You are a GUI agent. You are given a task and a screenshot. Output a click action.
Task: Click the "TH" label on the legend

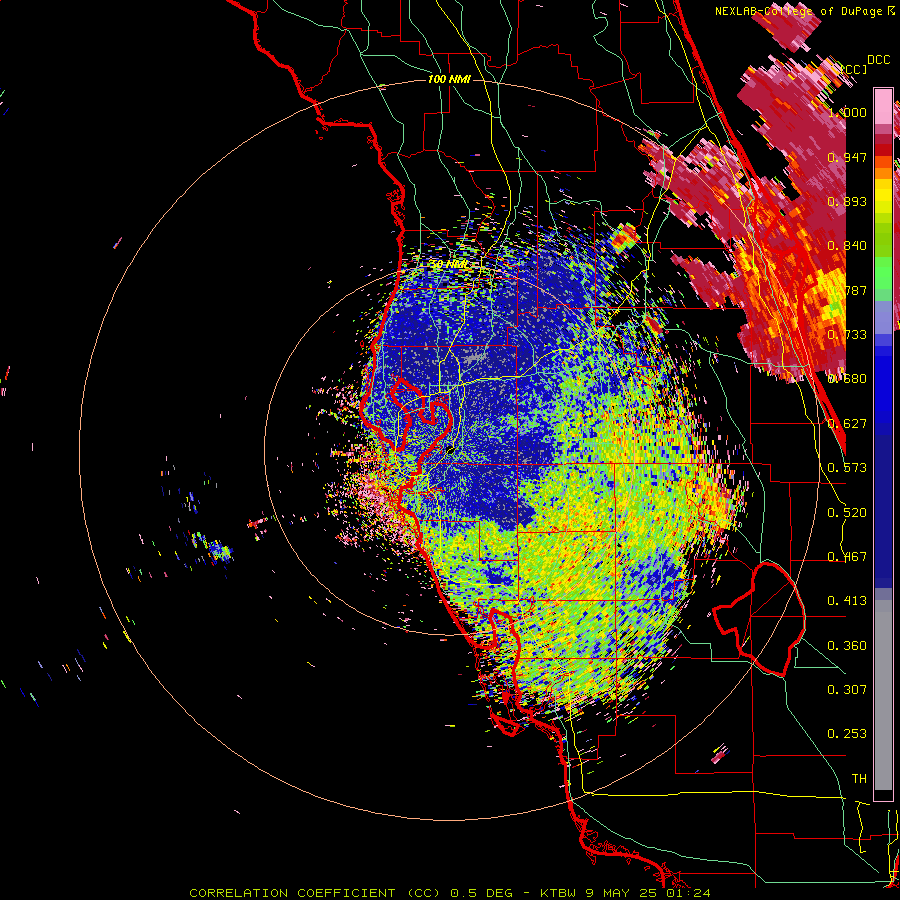tap(859, 779)
